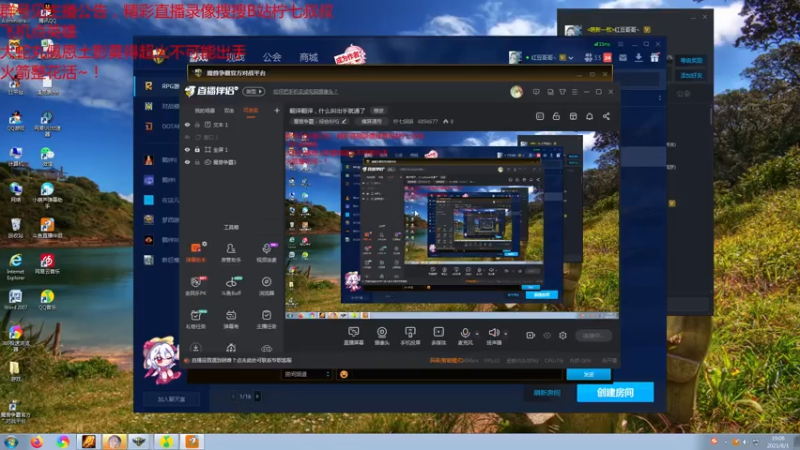
Task: Select the second scene tab
Action: (229, 111)
